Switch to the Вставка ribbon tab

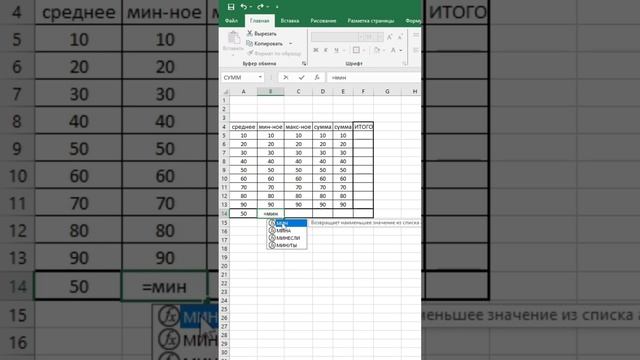tap(290, 20)
